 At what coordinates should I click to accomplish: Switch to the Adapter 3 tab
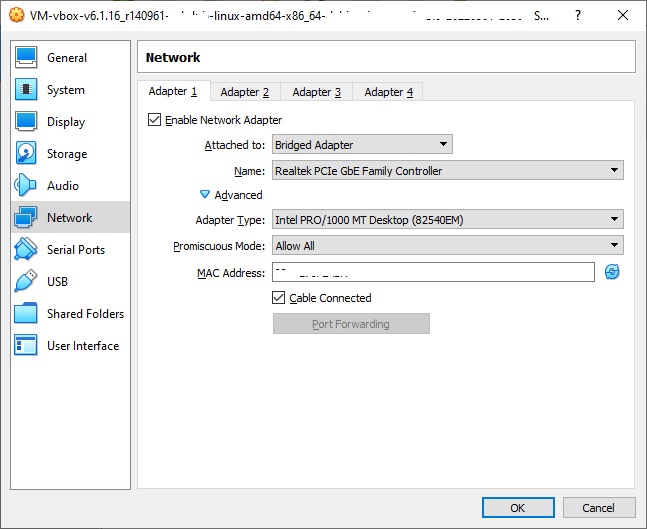317,92
